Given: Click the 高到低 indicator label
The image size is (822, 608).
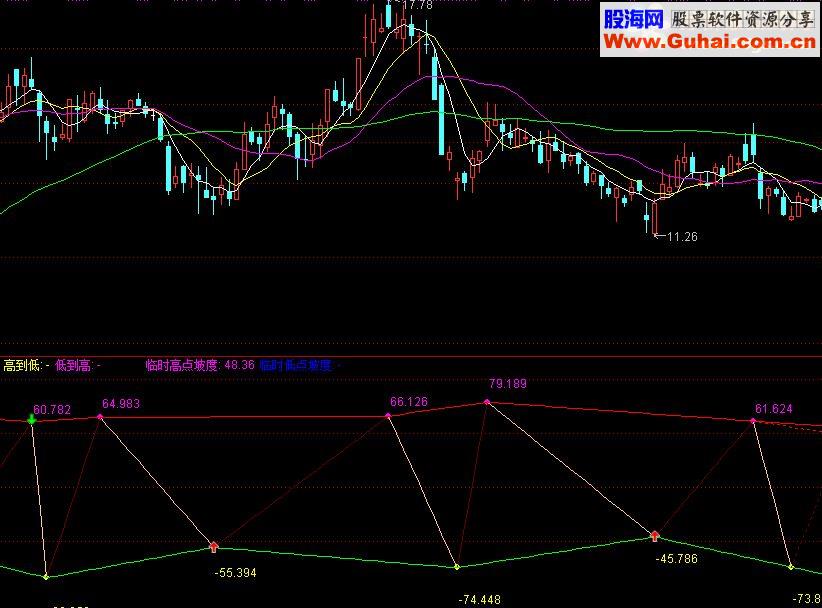Looking at the screenshot, I should click(x=22, y=365).
